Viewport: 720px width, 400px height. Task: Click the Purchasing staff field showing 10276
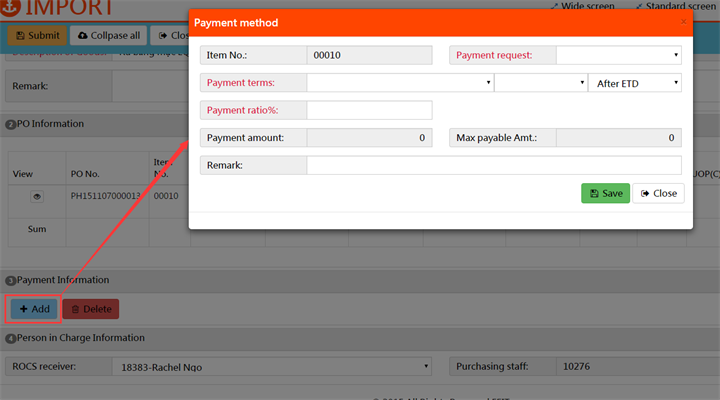click(634, 367)
